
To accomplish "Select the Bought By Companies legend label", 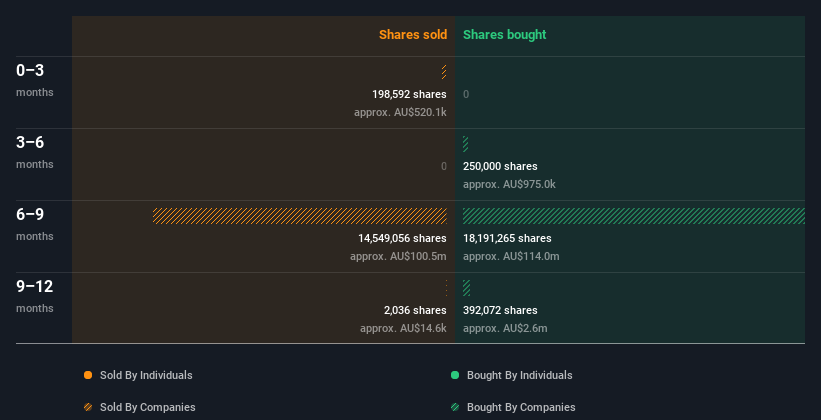I will [521, 407].
